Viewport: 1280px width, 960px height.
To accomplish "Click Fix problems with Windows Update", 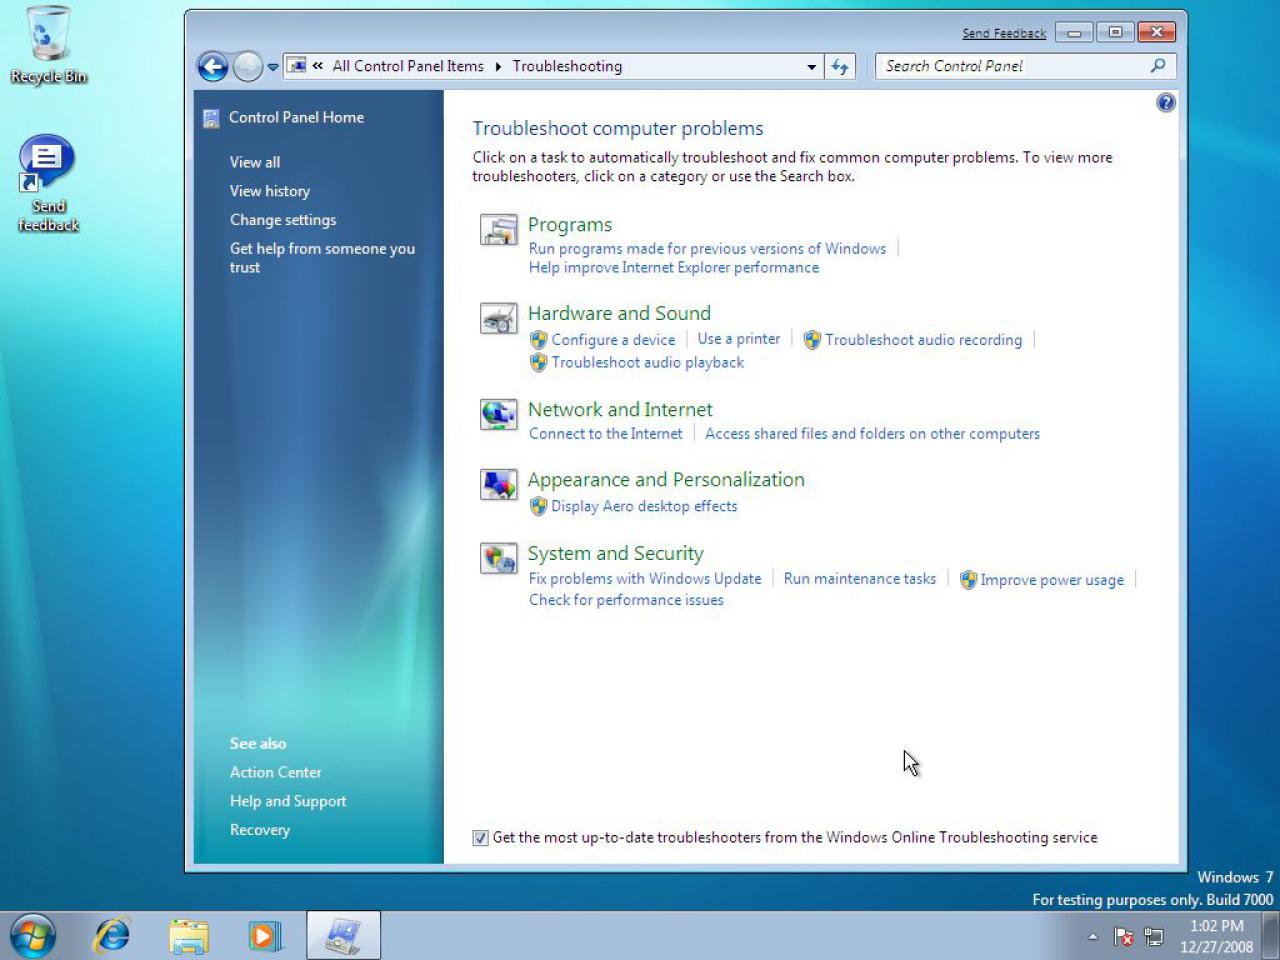I will coord(645,579).
